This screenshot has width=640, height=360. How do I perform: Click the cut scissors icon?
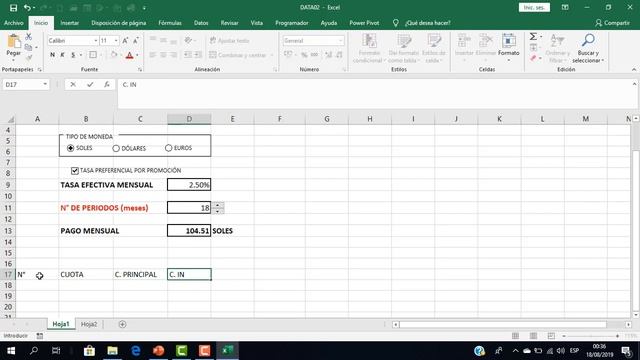[x=29, y=37]
